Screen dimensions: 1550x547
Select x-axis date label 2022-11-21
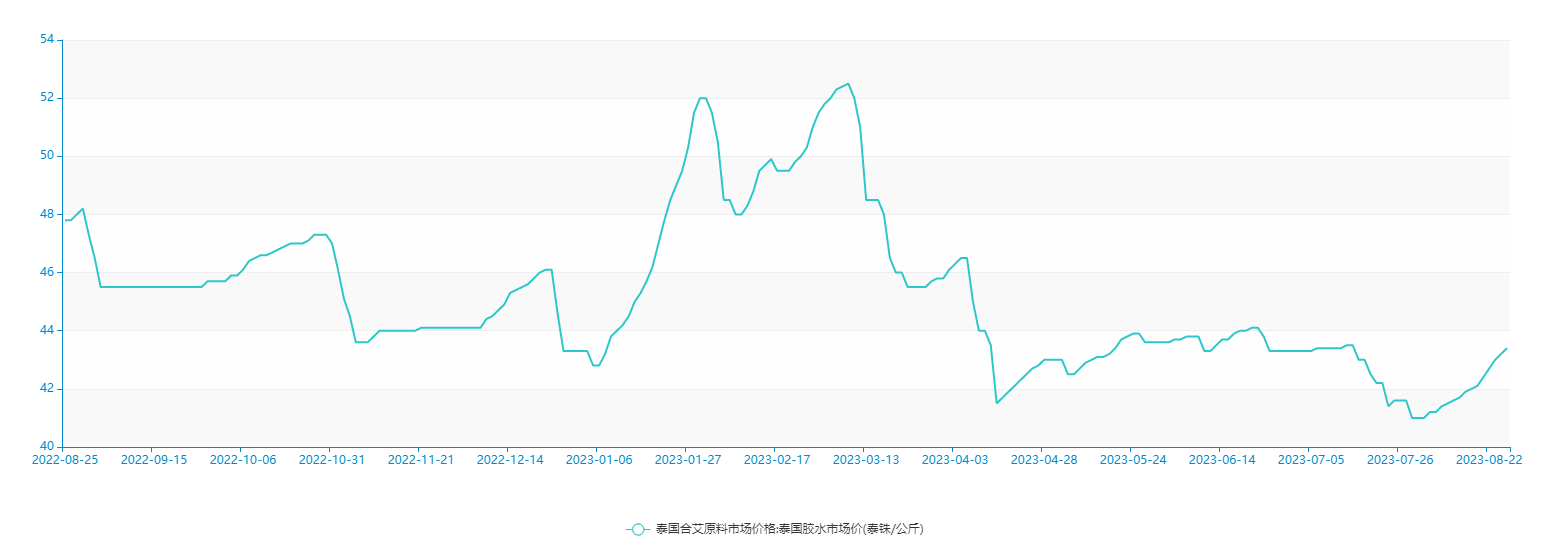pos(421,460)
